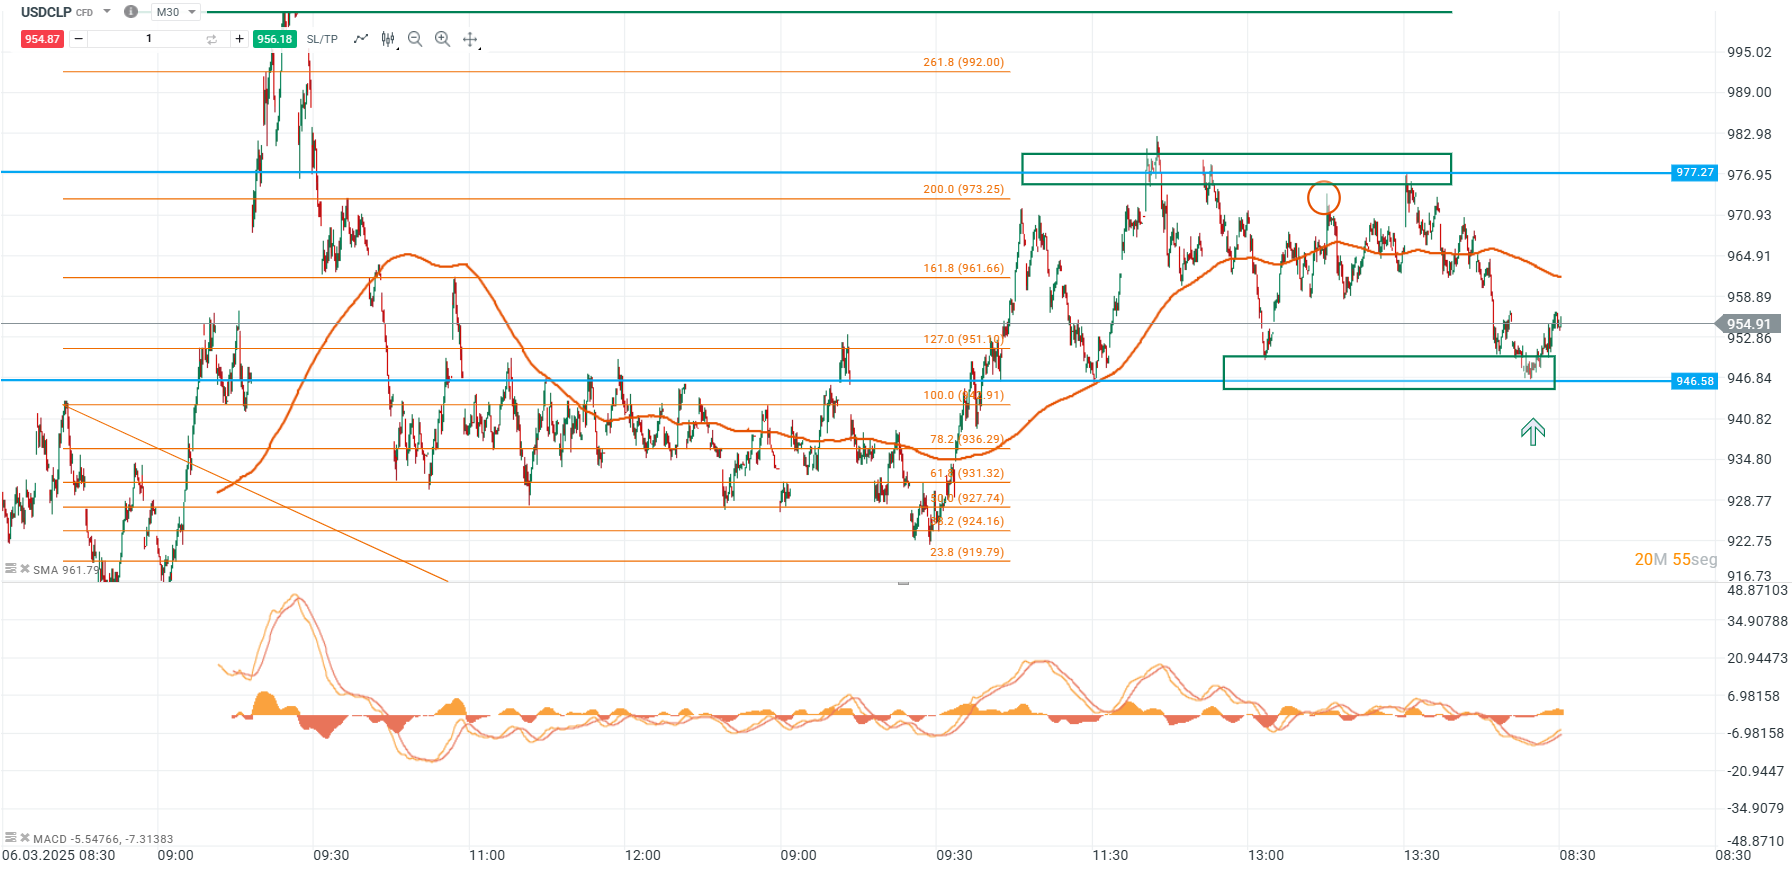The width and height of the screenshot is (1792, 871).
Task: Remove the SMA indicator
Action: pyautogui.click(x=25, y=569)
